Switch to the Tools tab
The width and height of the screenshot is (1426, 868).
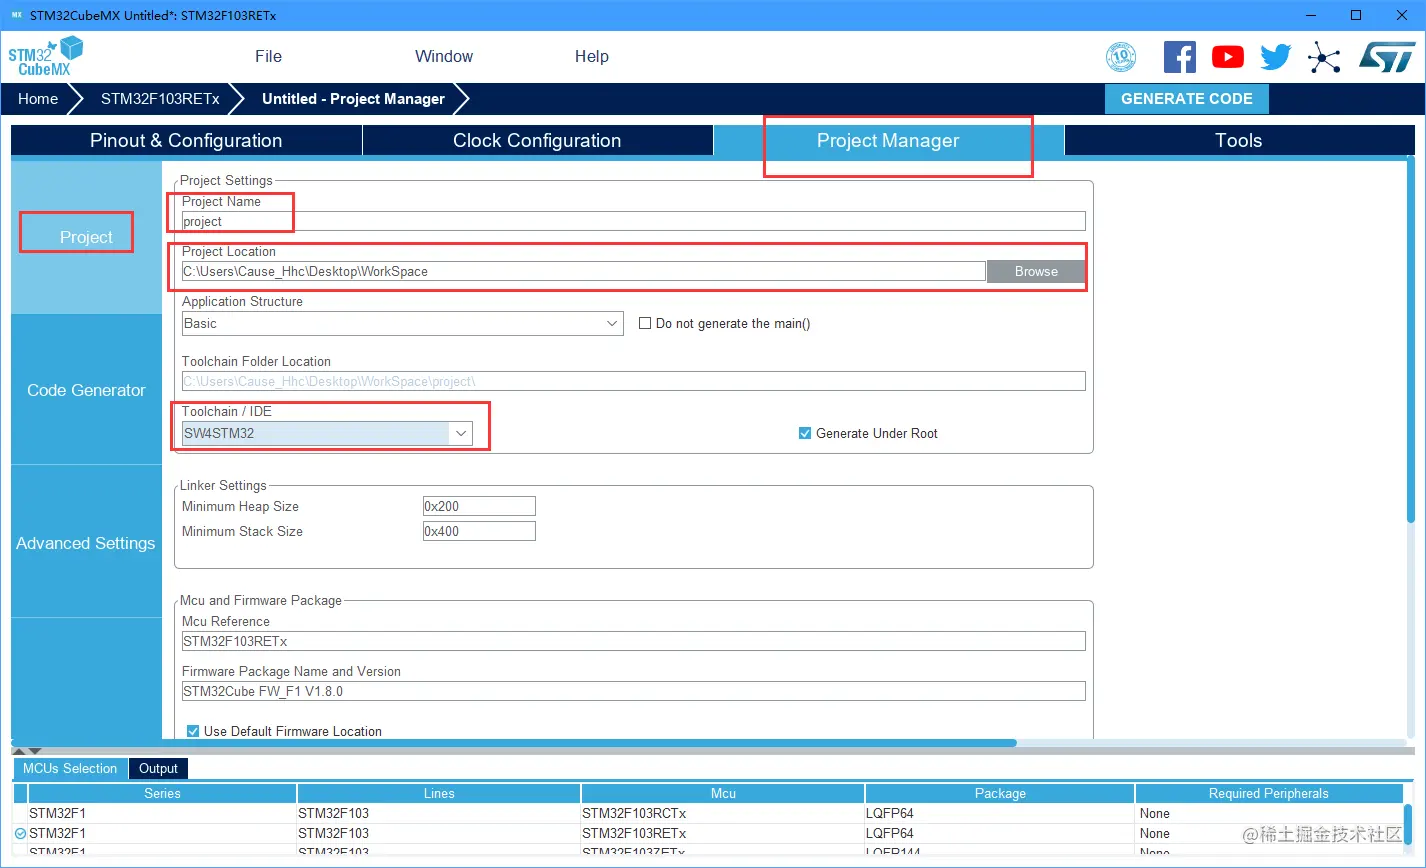coord(1239,140)
